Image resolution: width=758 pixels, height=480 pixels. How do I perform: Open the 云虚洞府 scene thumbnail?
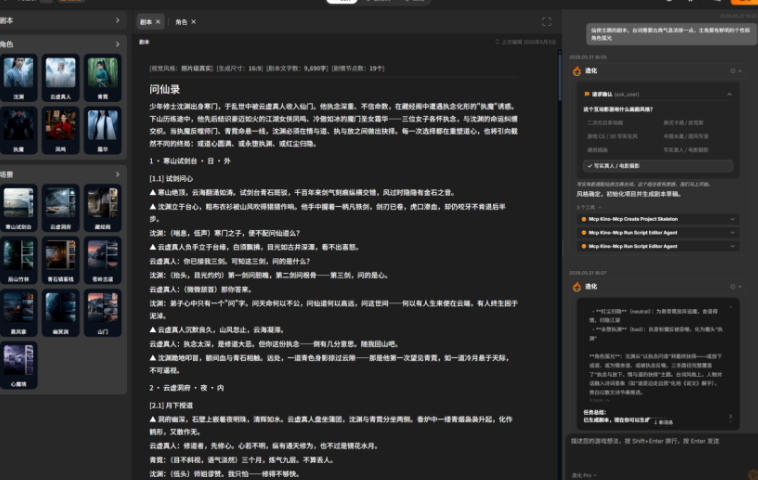tap(60, 207)
